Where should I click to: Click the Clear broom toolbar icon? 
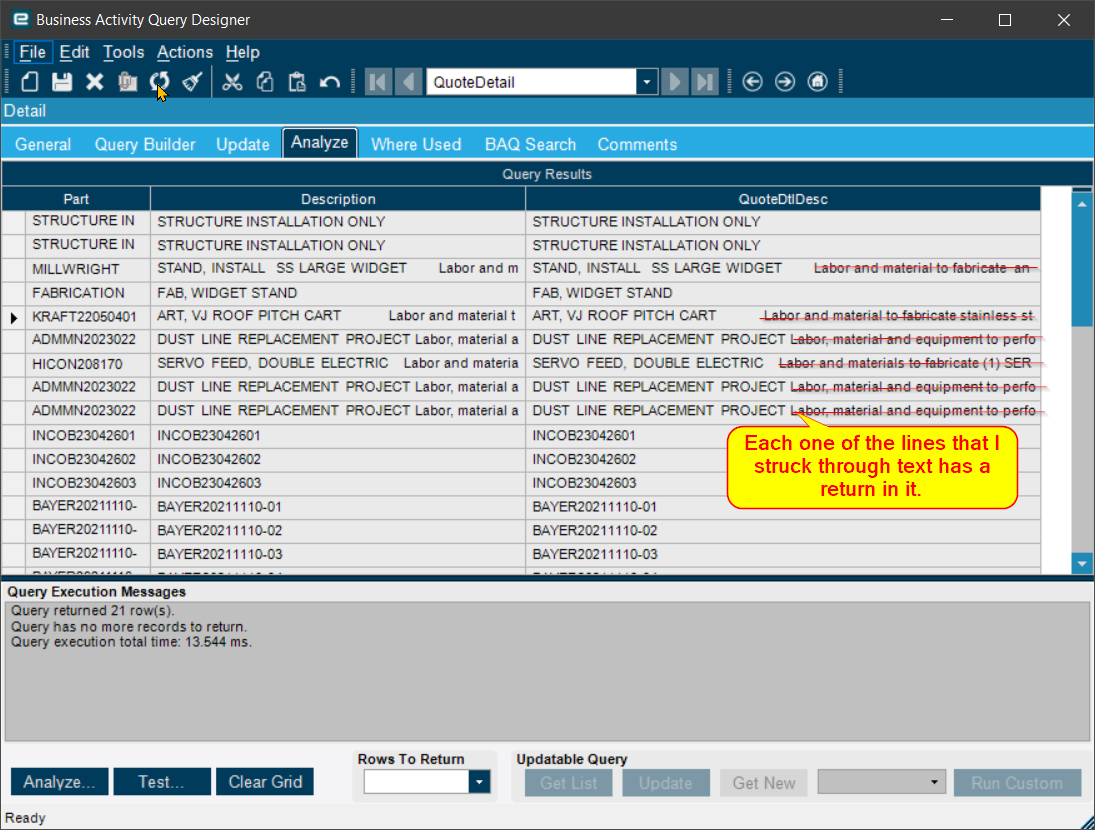(192, 82)
